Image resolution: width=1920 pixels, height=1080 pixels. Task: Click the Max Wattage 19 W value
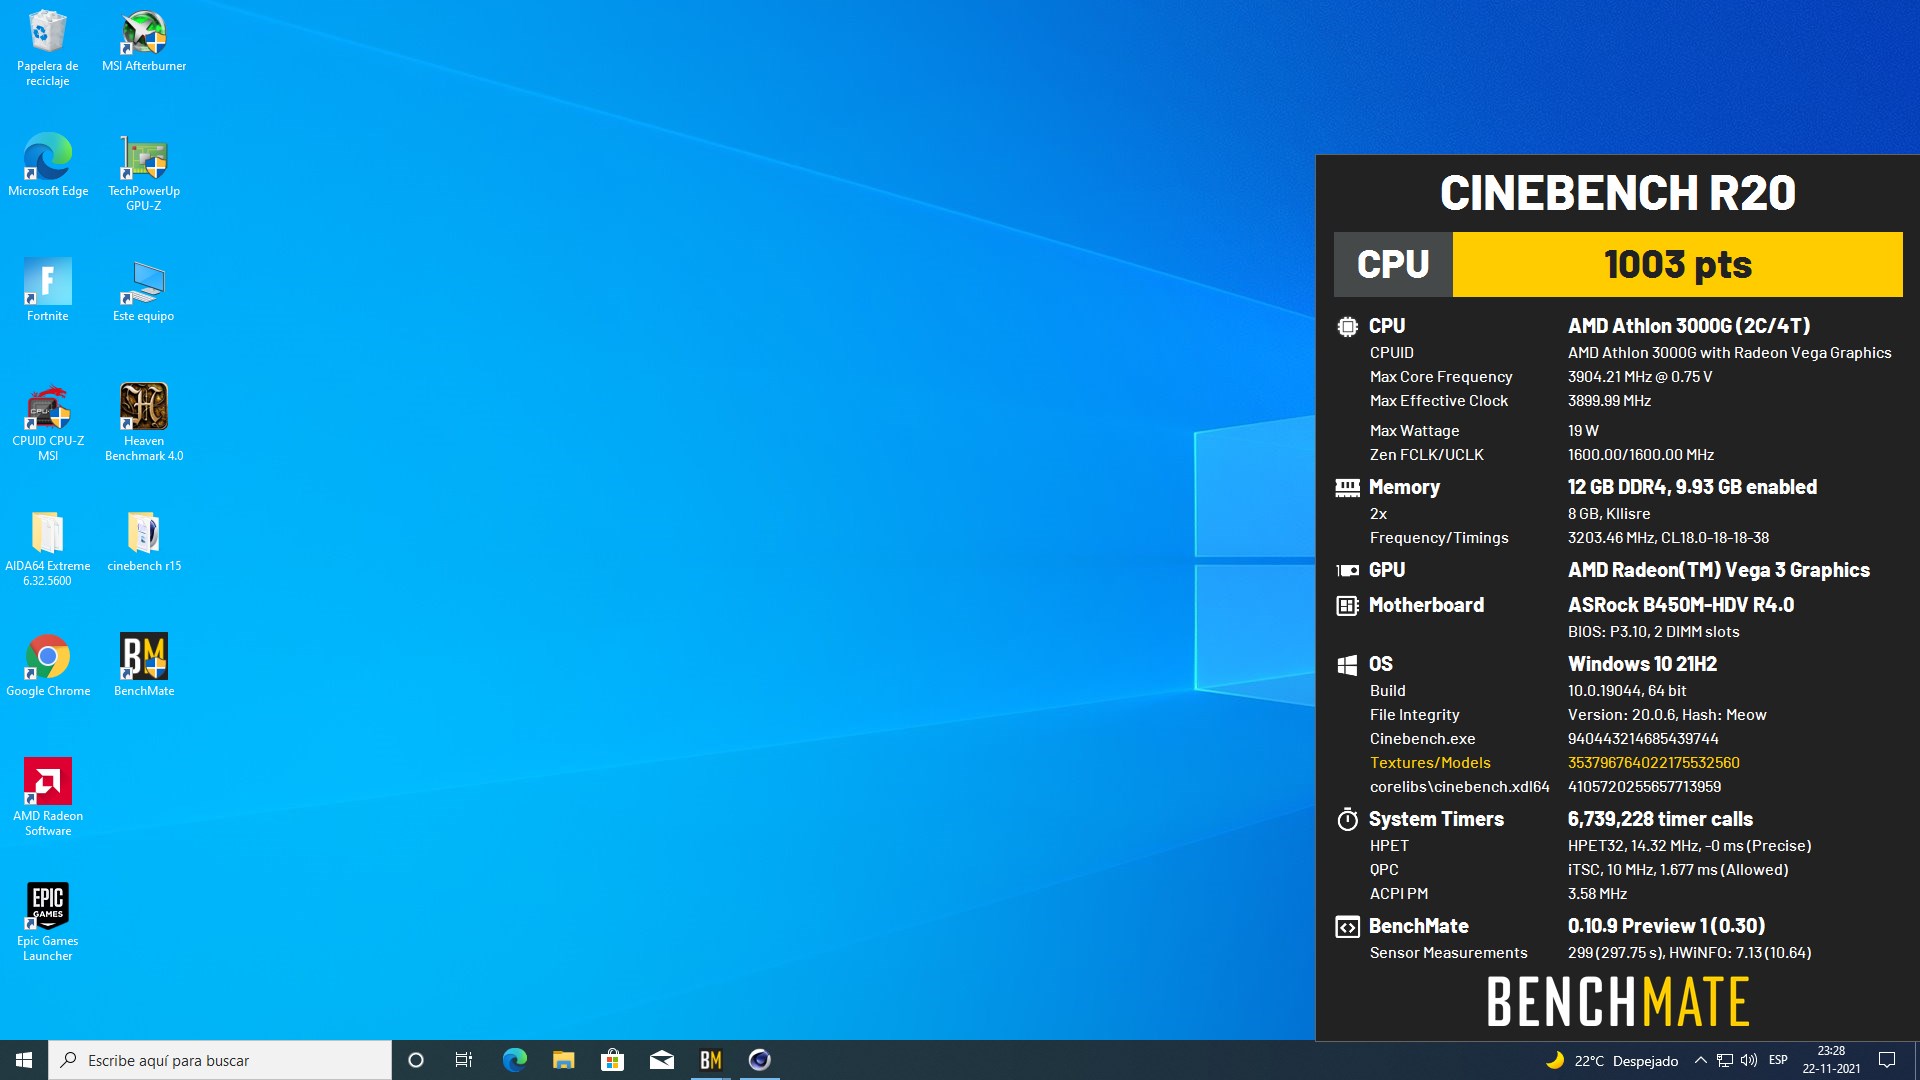coord(1583,431)
